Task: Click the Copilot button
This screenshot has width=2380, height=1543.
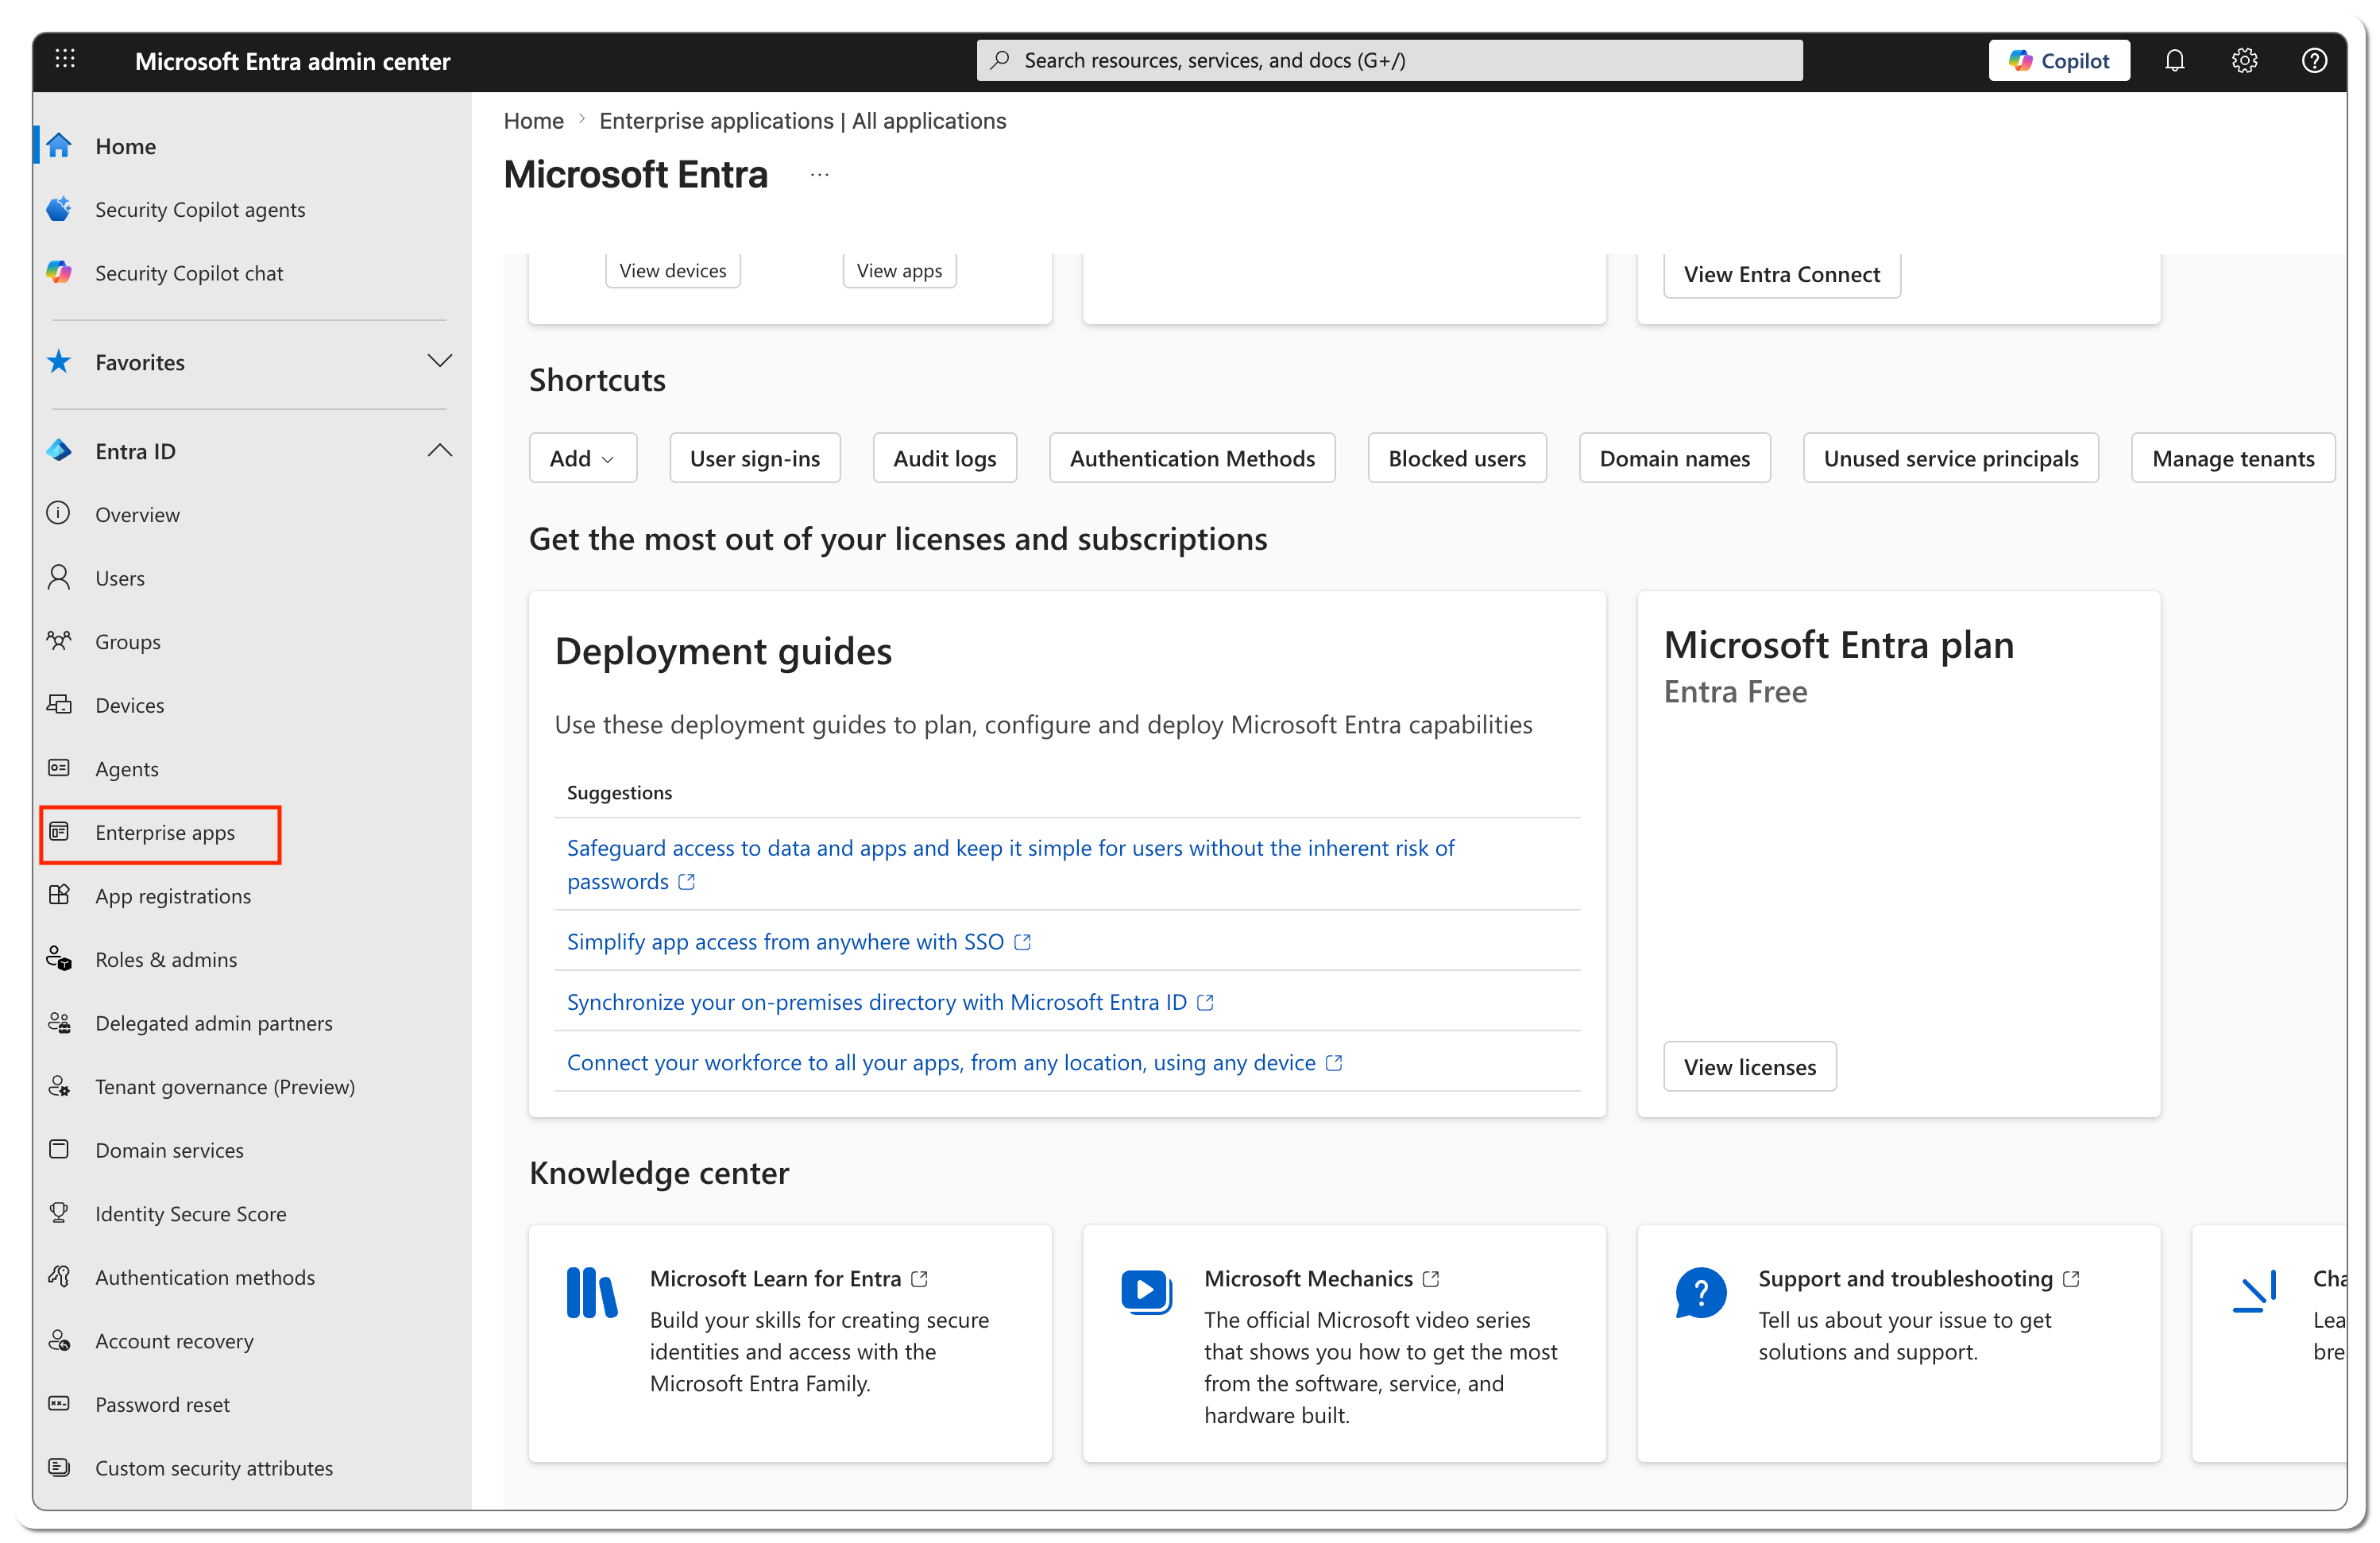Action: pyautogui.click(x=2059, y=61)
